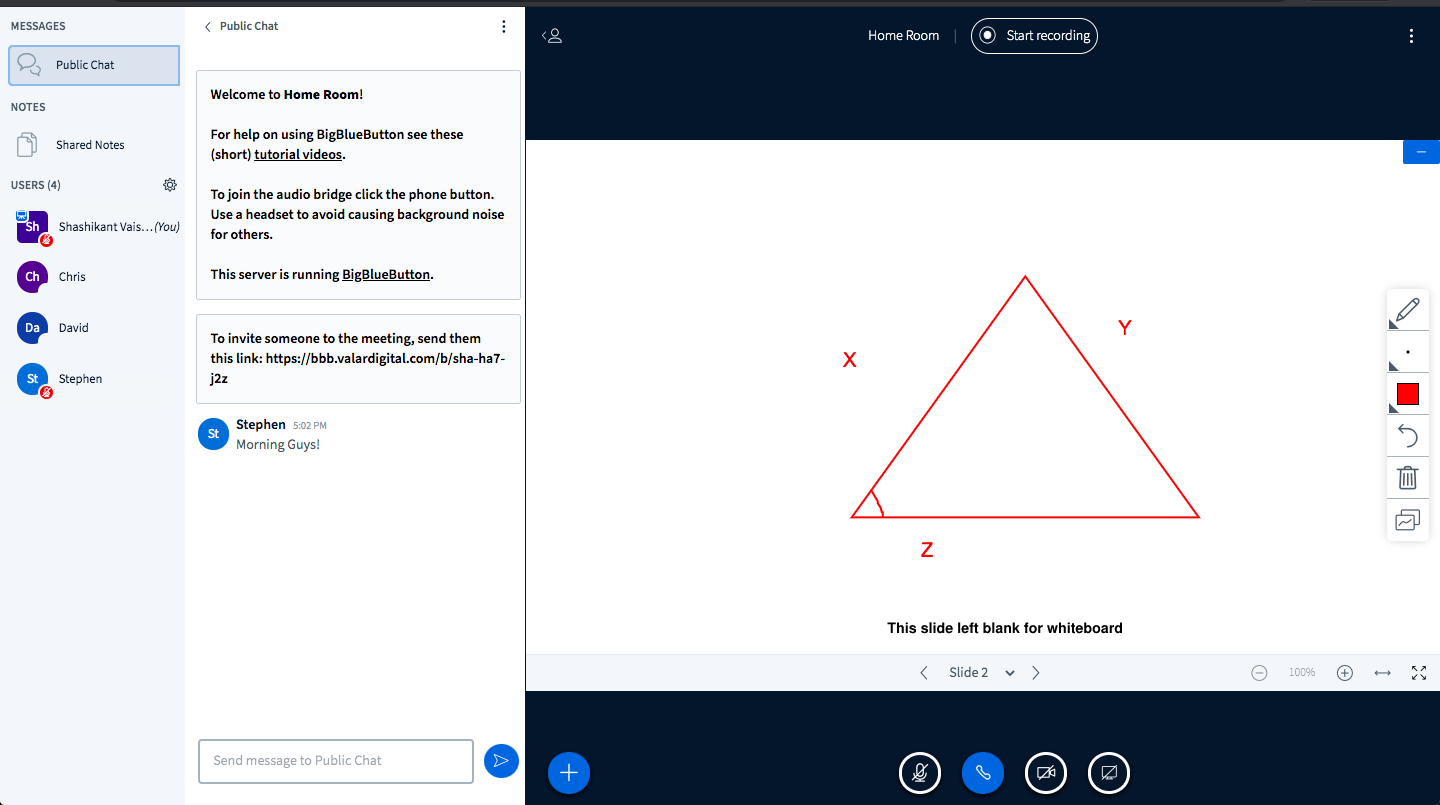Image resolution: width=1440 pixels, height=805 pixels.
Task: Open the actions plus menu
Action: [x=569, y=772]
